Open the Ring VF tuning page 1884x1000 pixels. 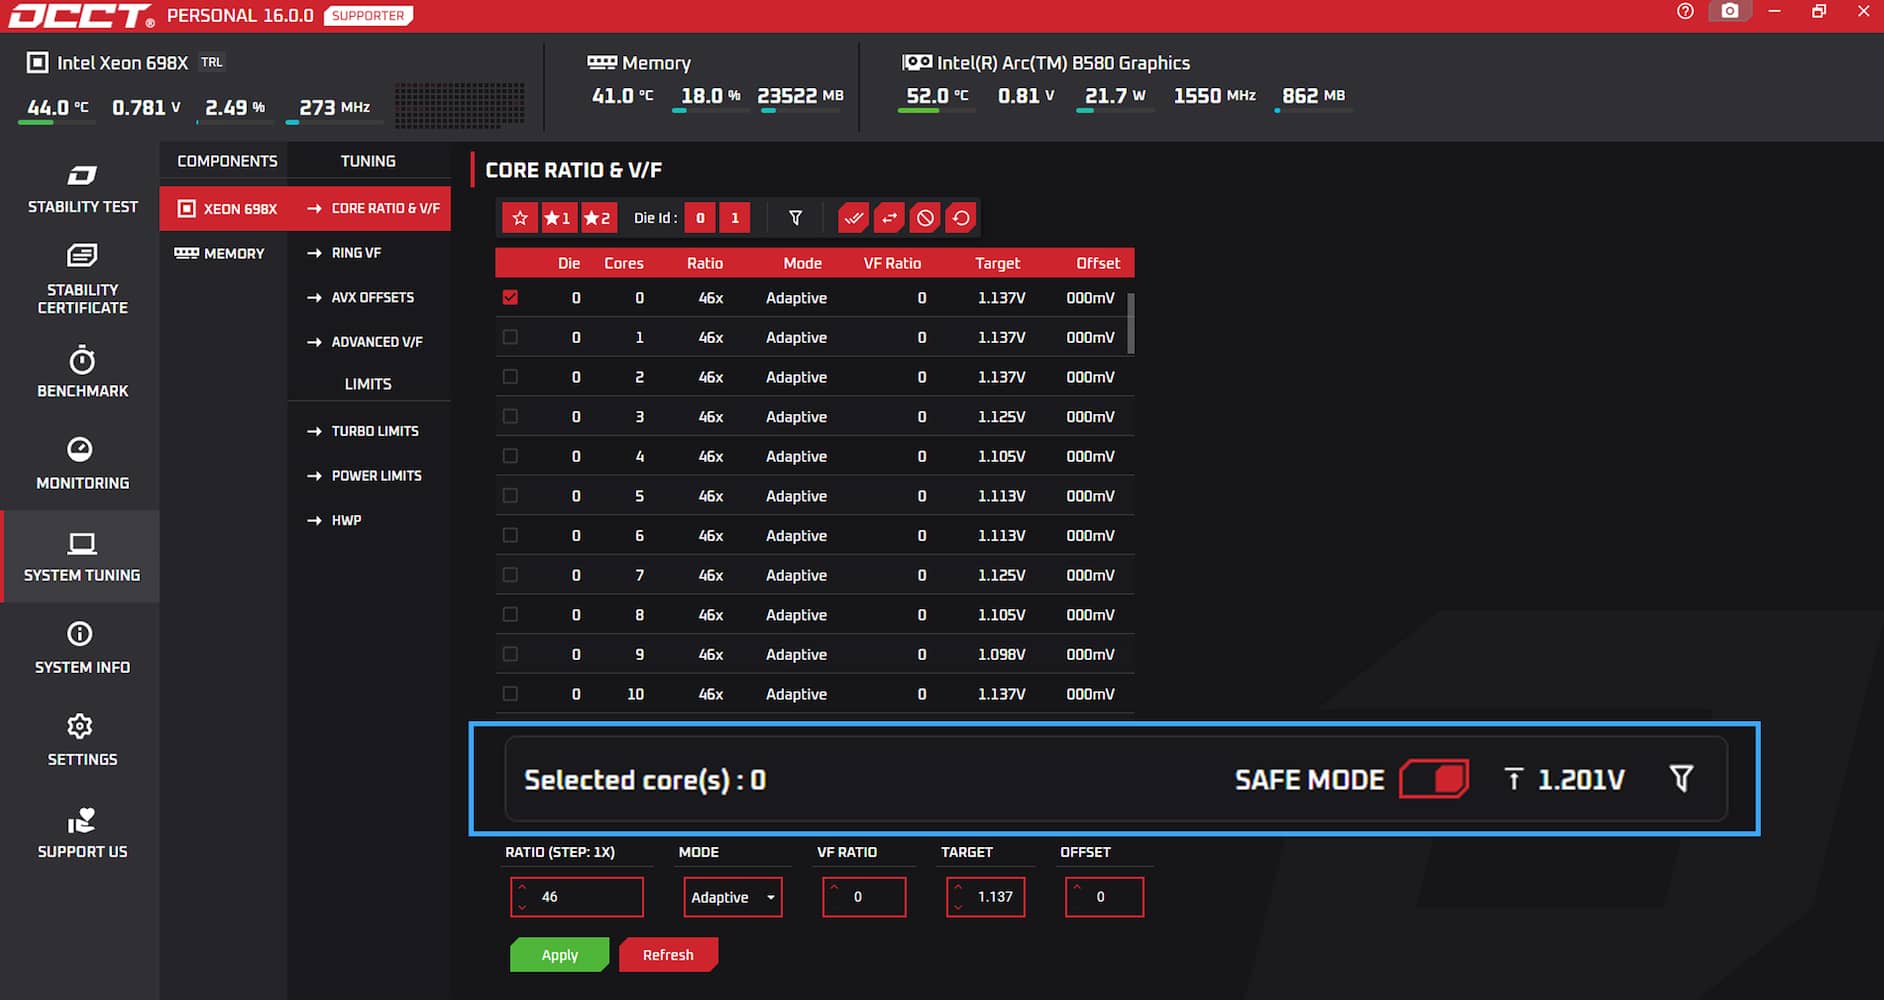point(355,253)
